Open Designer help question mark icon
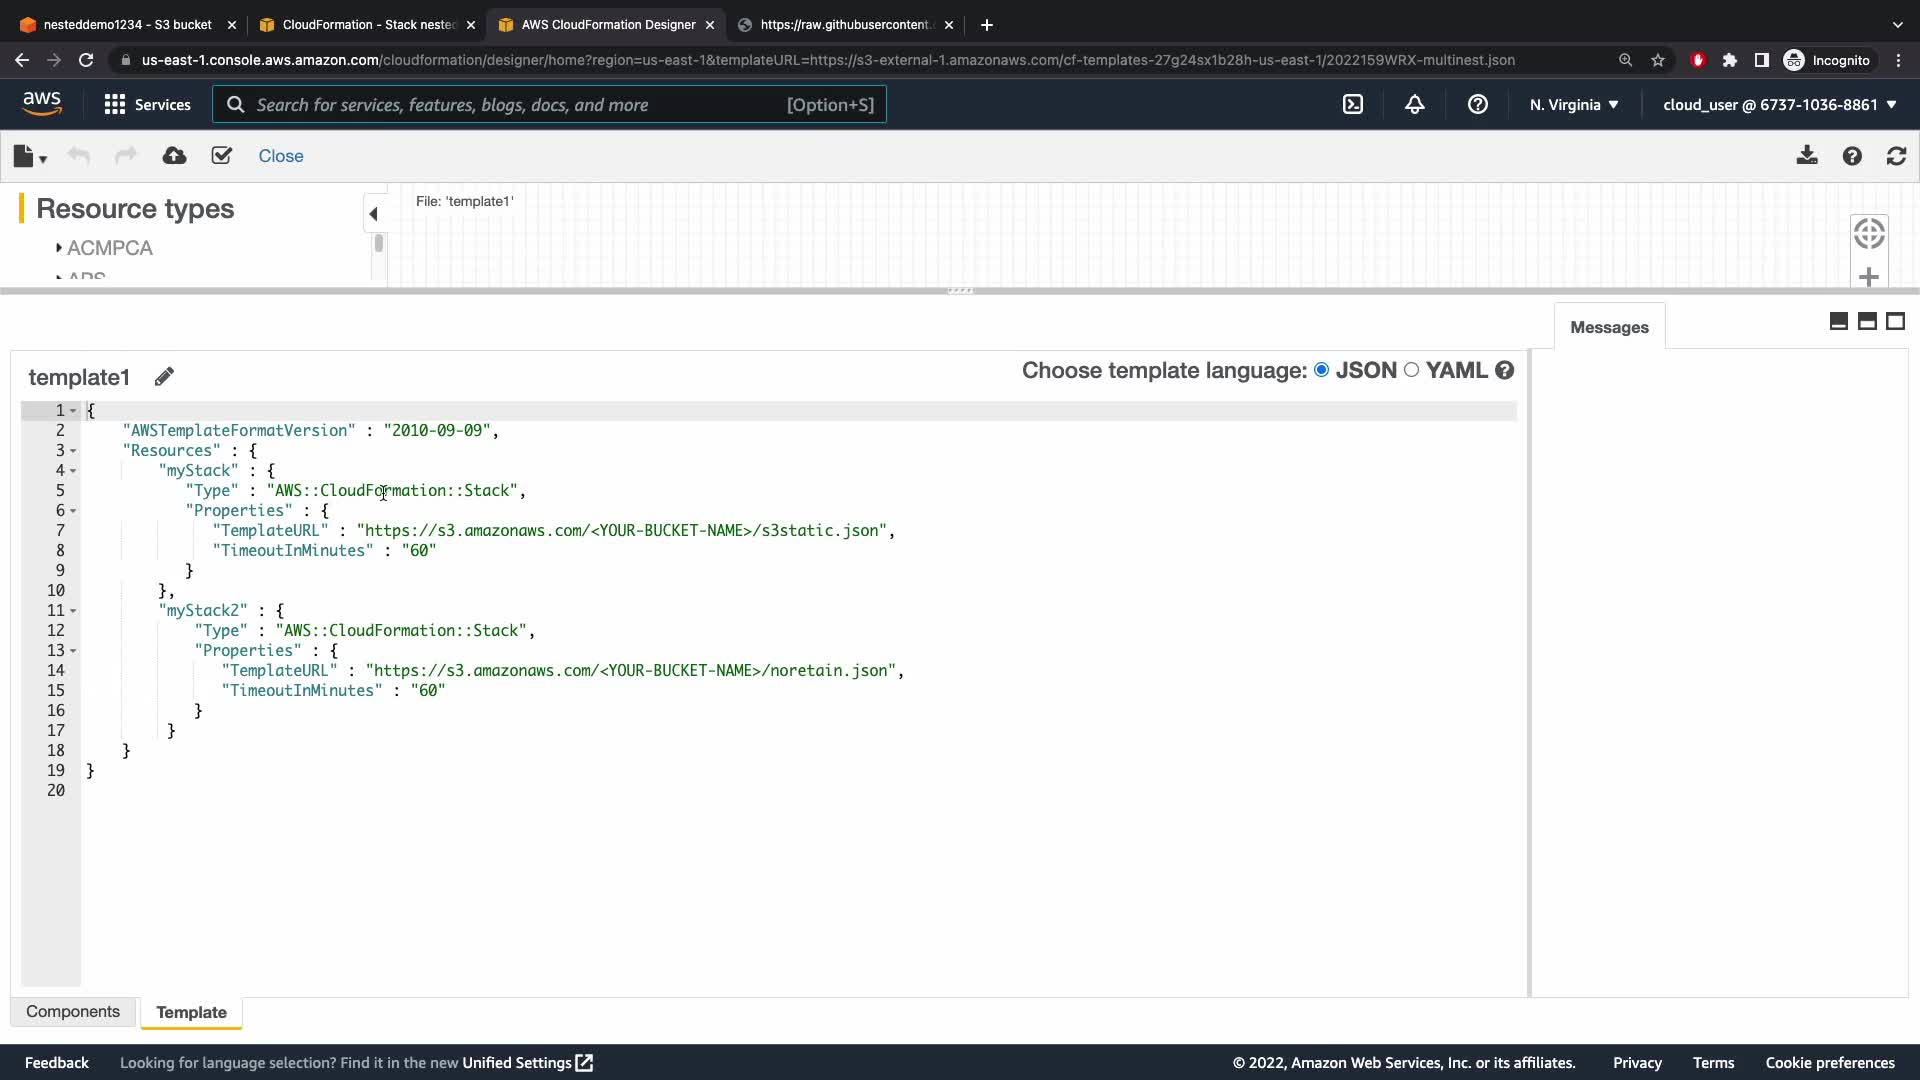The height and width of the screenshot is (1080, 1920). 1852,156
